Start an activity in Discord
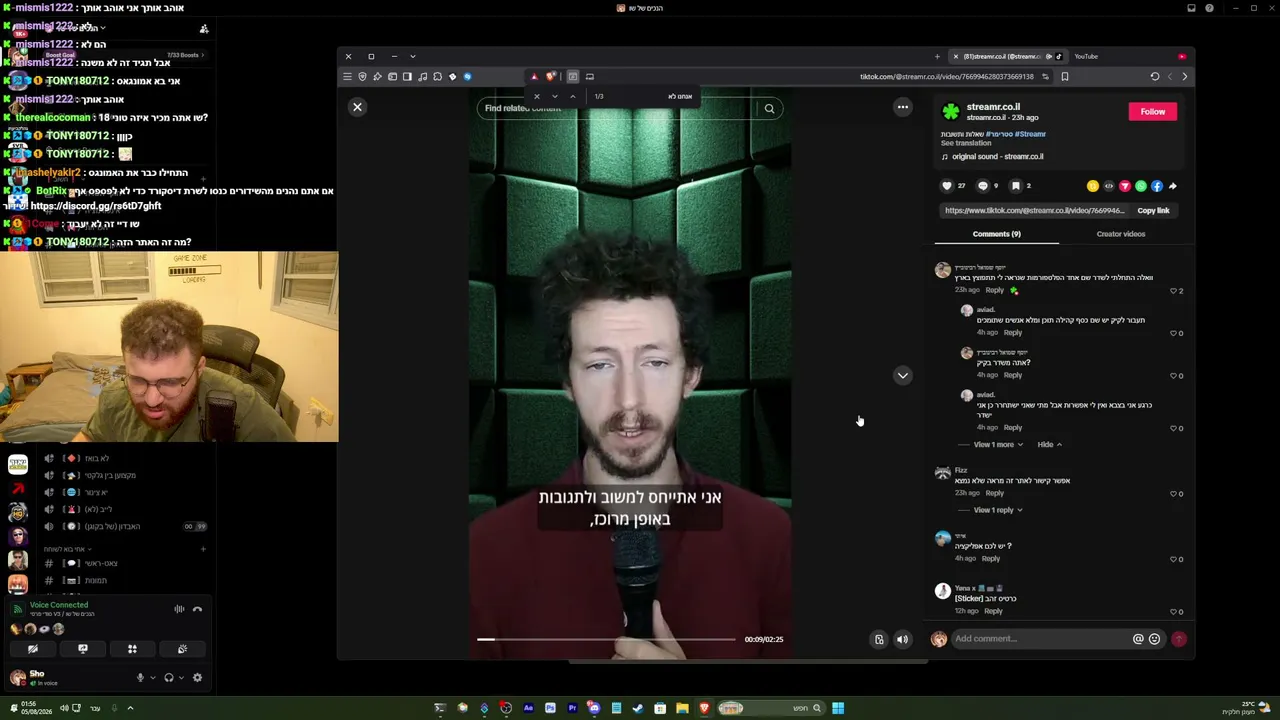Viewport: 1280px width, 720px height. pyautogui.click(x=132, y=650)
